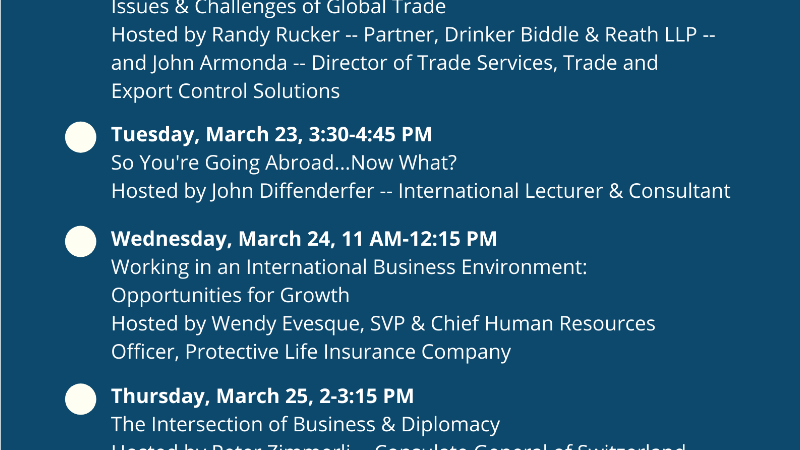Click the bullet beside Tuesday, March 23

81,137
